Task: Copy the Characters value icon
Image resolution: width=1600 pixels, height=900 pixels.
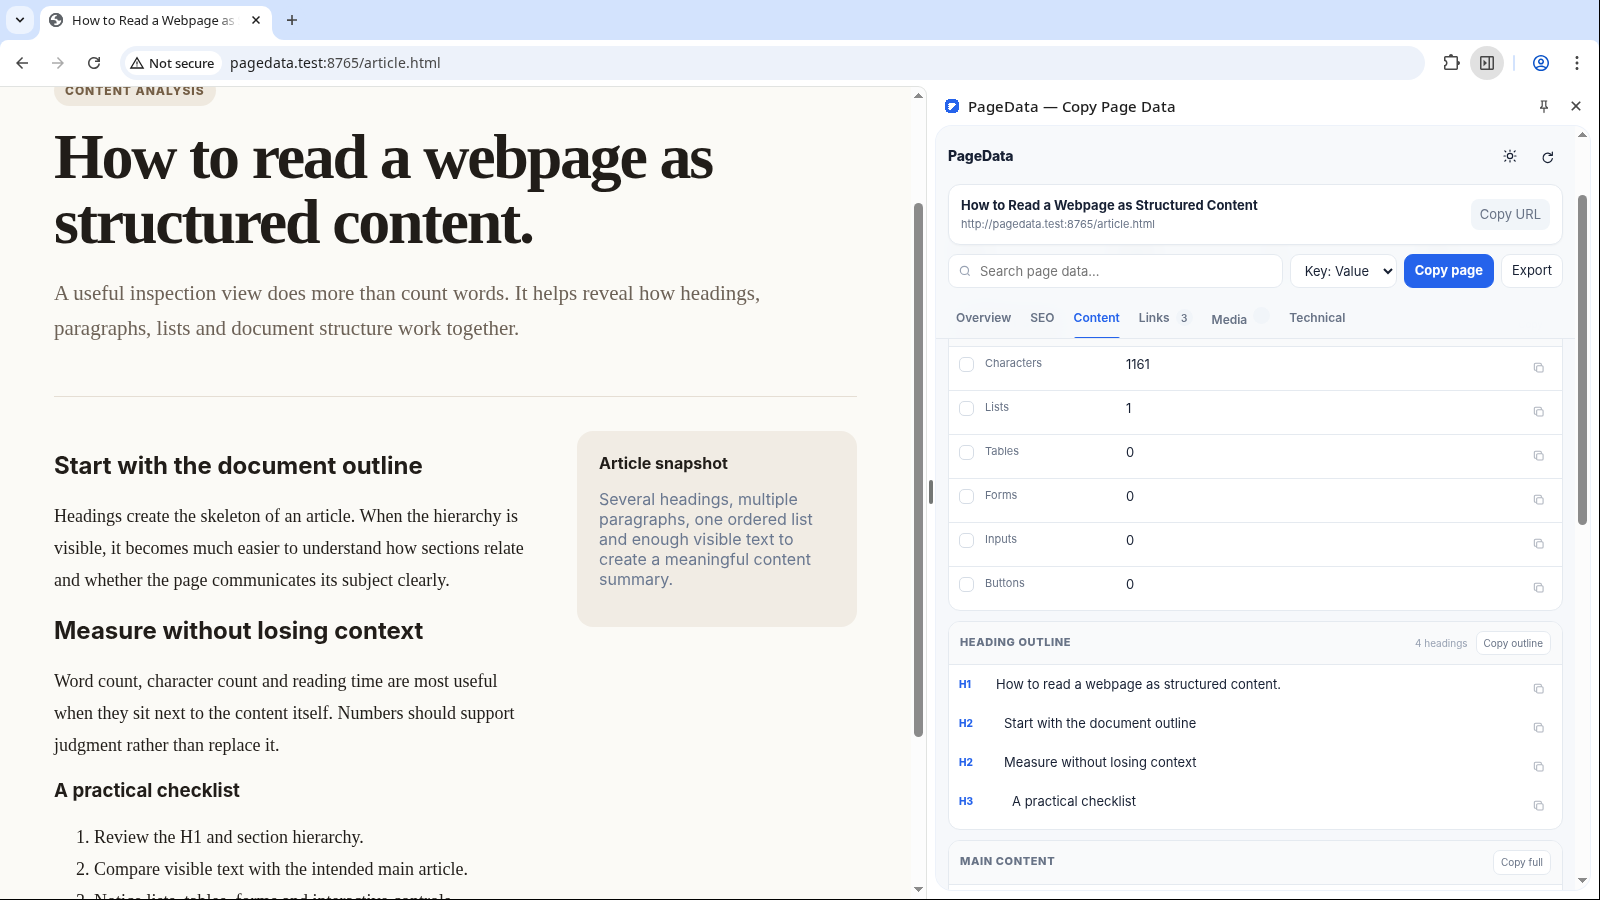Action: (x=1539, y=368)
